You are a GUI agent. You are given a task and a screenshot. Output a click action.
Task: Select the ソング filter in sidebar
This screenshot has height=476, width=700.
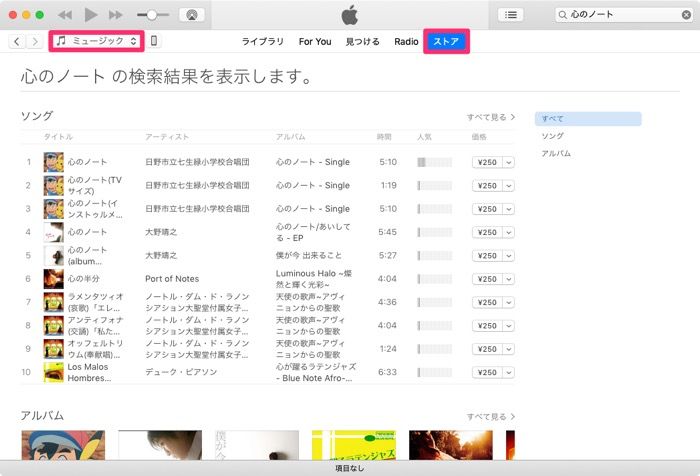(x=553, y=136)
